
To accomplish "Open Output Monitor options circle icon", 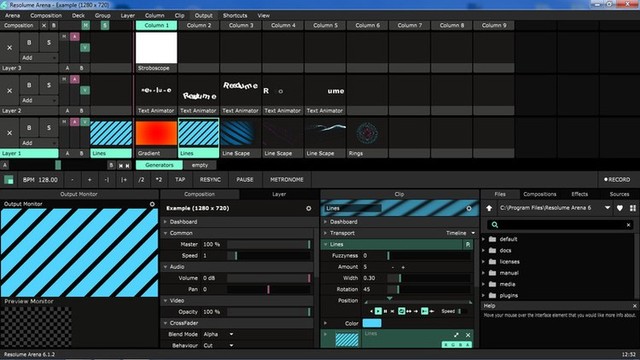I will point(152,204).
